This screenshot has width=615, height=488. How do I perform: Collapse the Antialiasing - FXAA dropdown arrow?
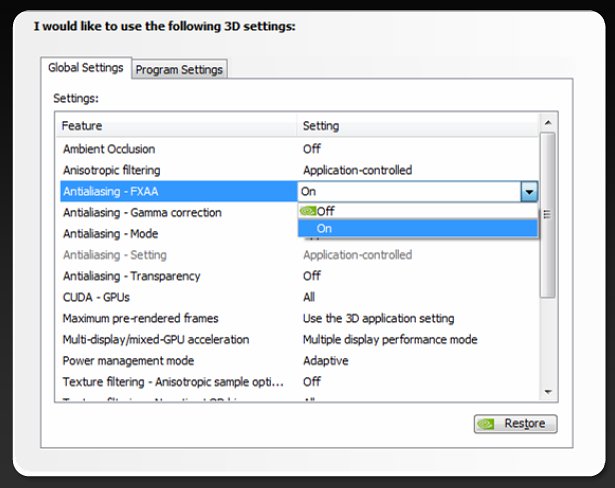tap(529, 191)
